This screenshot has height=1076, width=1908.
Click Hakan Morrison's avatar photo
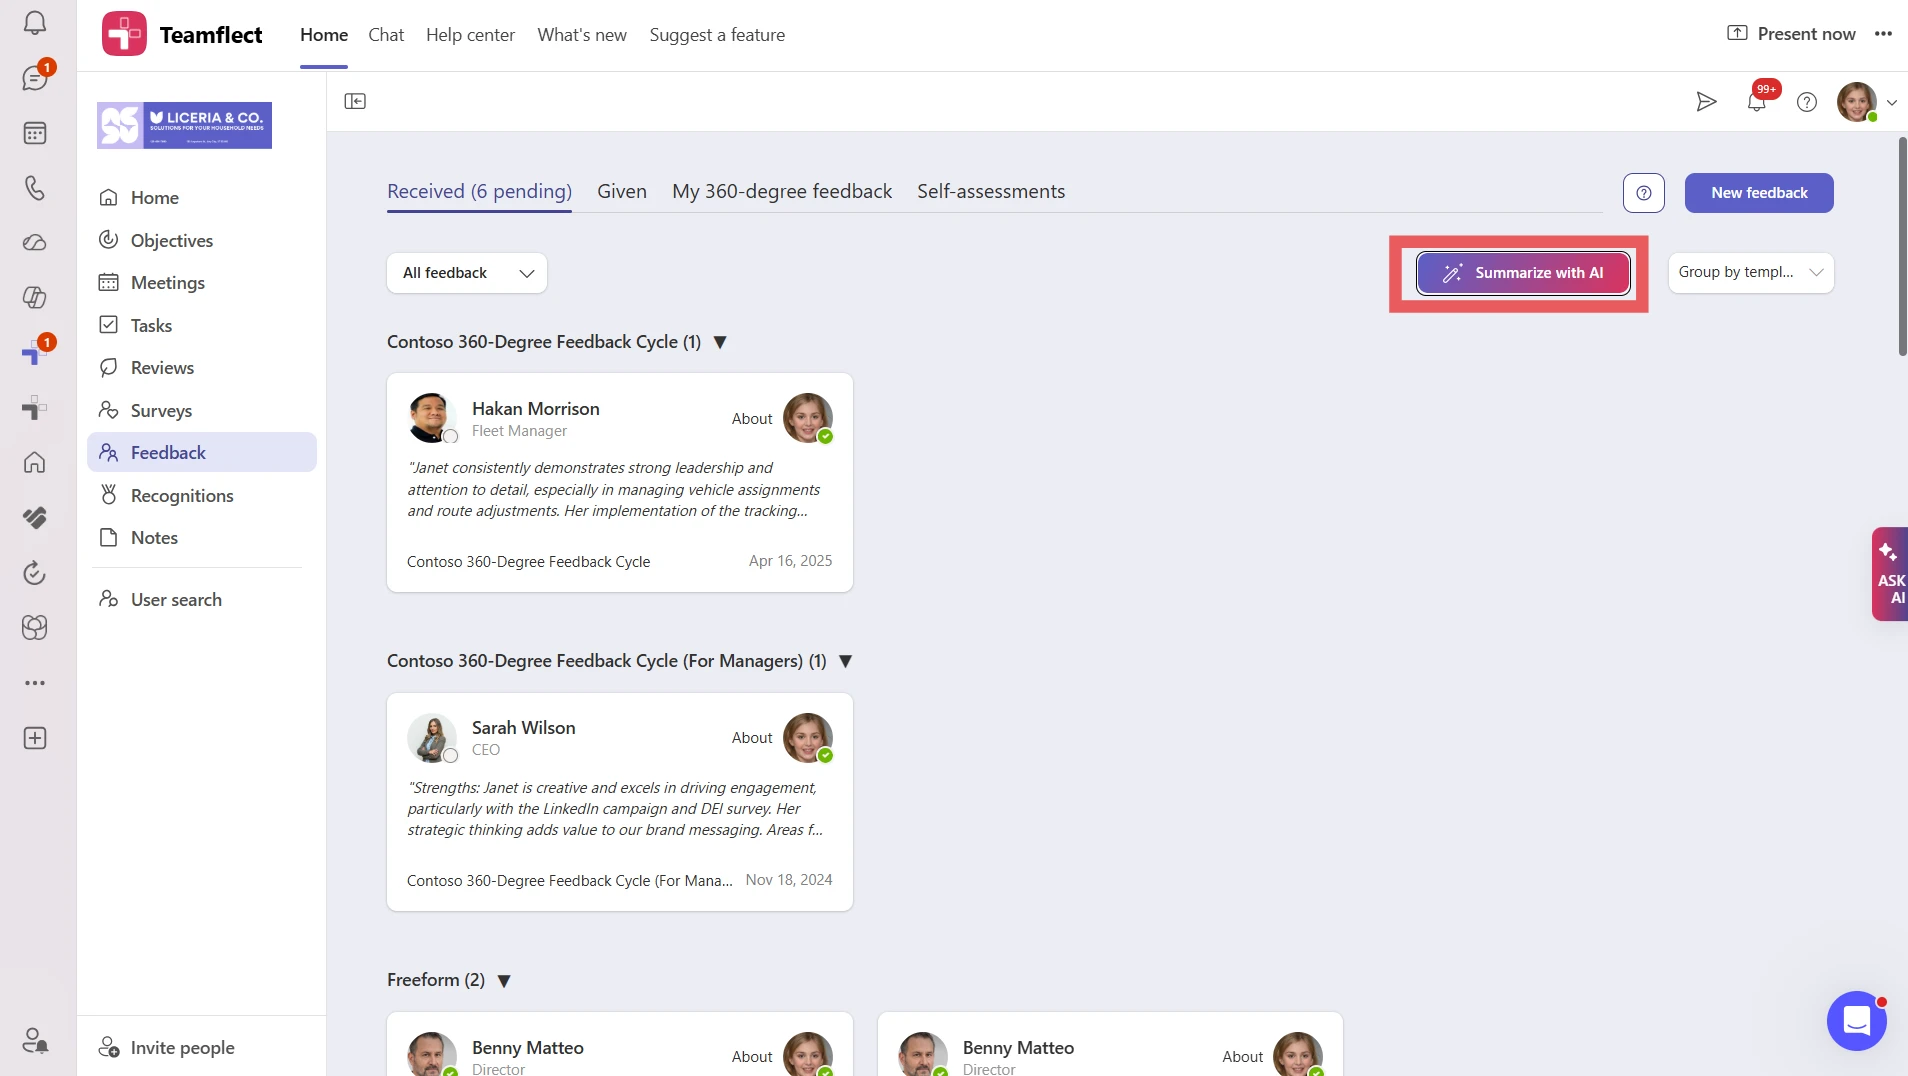[432, 418]
